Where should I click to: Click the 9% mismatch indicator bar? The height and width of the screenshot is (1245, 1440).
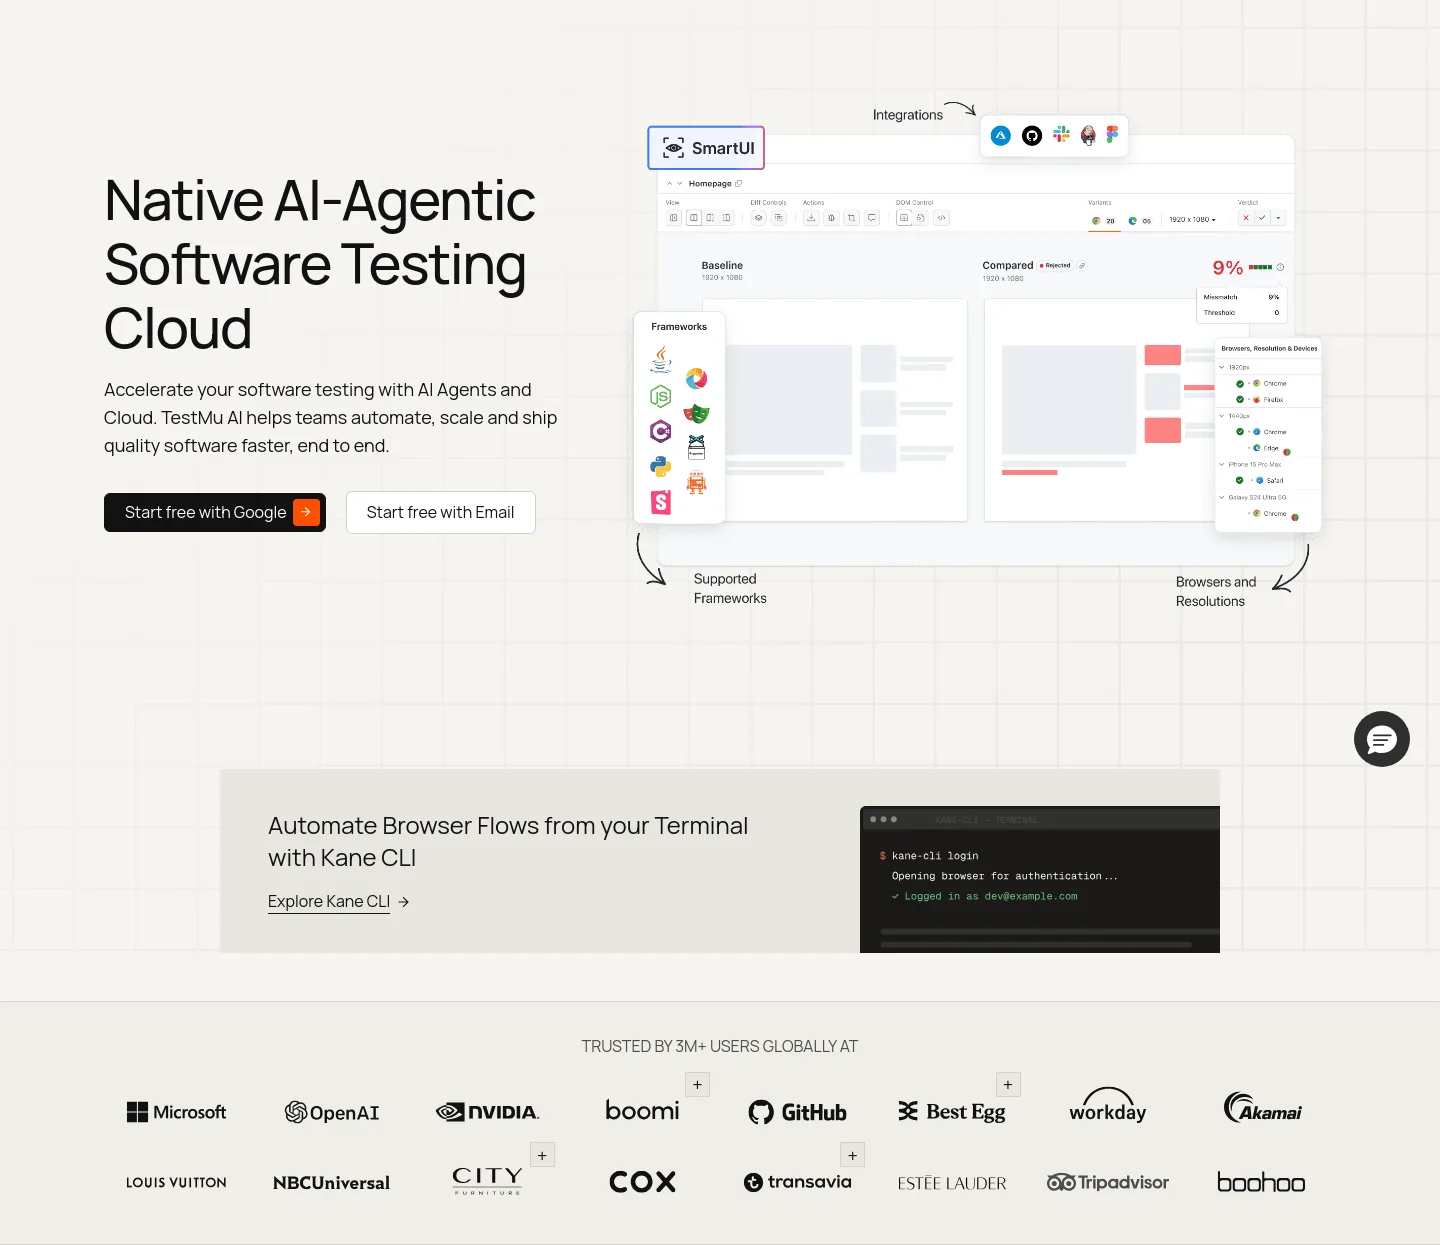tap(1260, 267)
